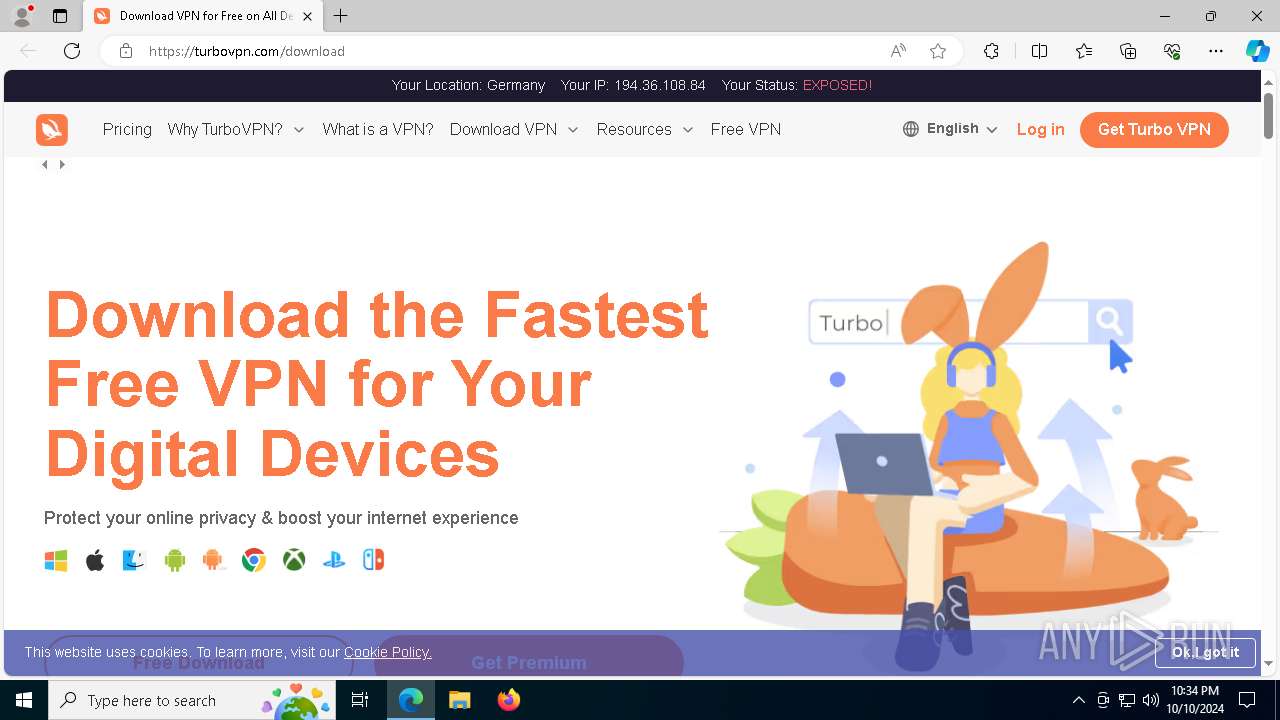The height and width of the screenshot is (720, 1280).
Task: Launch Firefox from the taskbar
Action: 509,700
